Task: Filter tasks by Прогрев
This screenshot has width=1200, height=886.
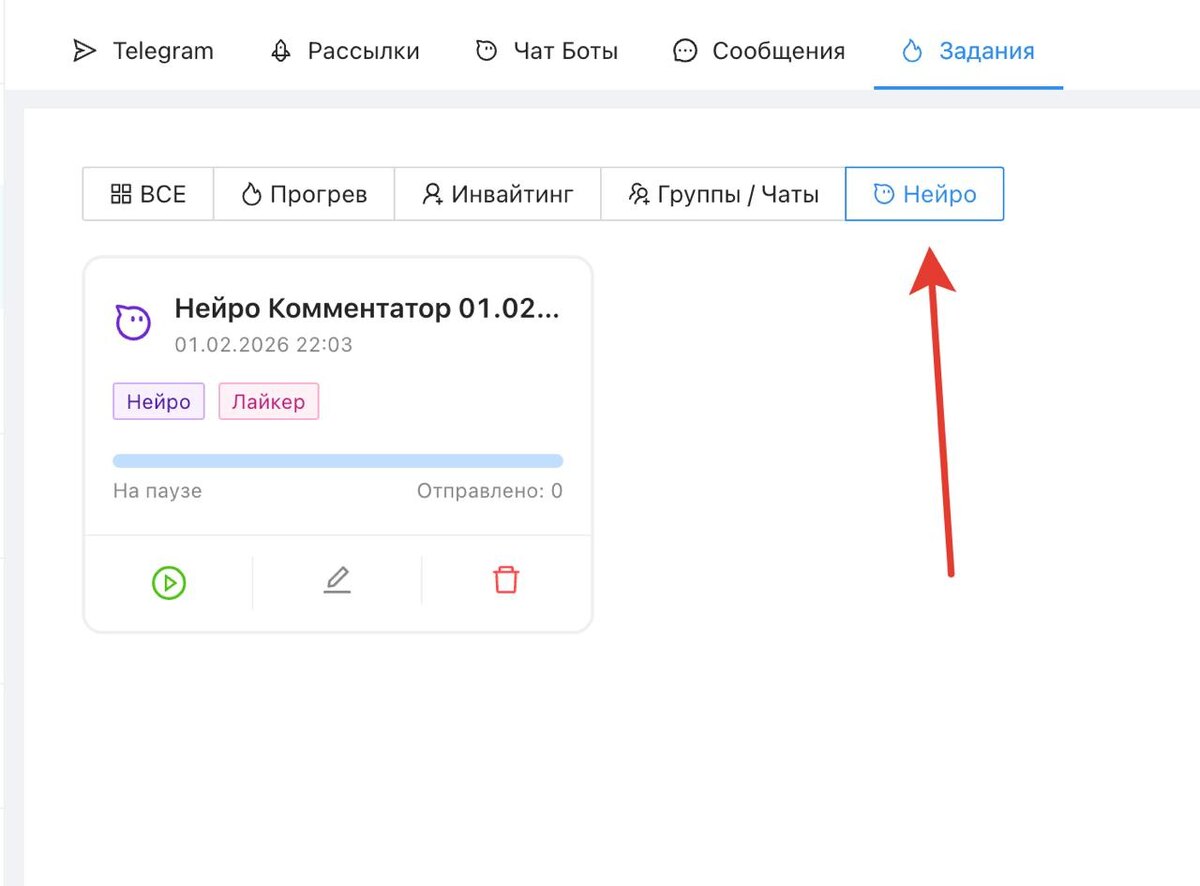Action: point(304,194)
